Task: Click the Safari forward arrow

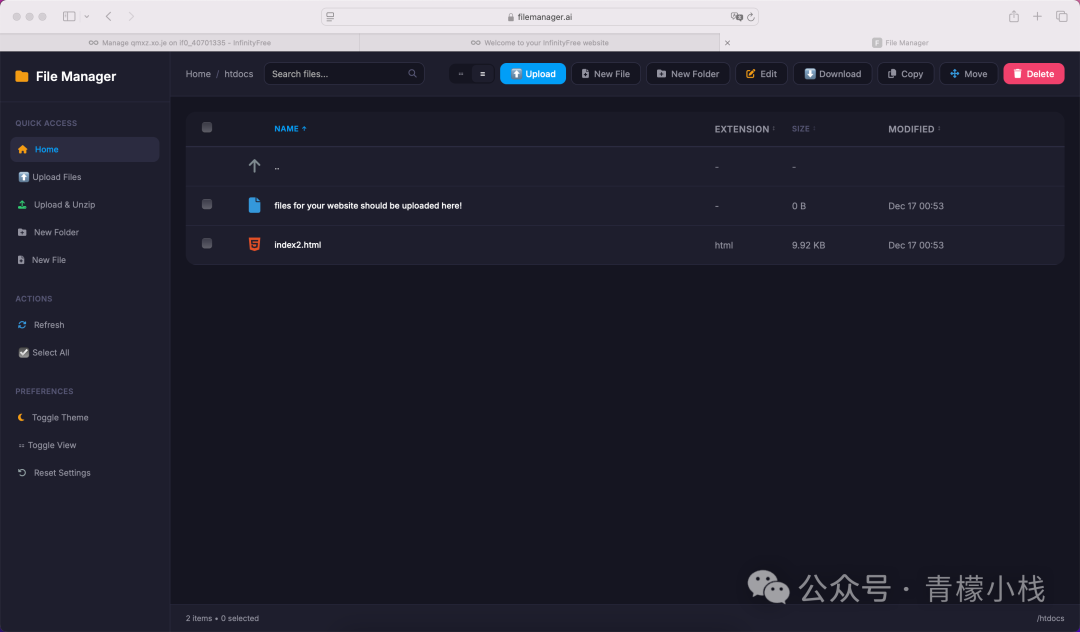Action: (131, 17)
